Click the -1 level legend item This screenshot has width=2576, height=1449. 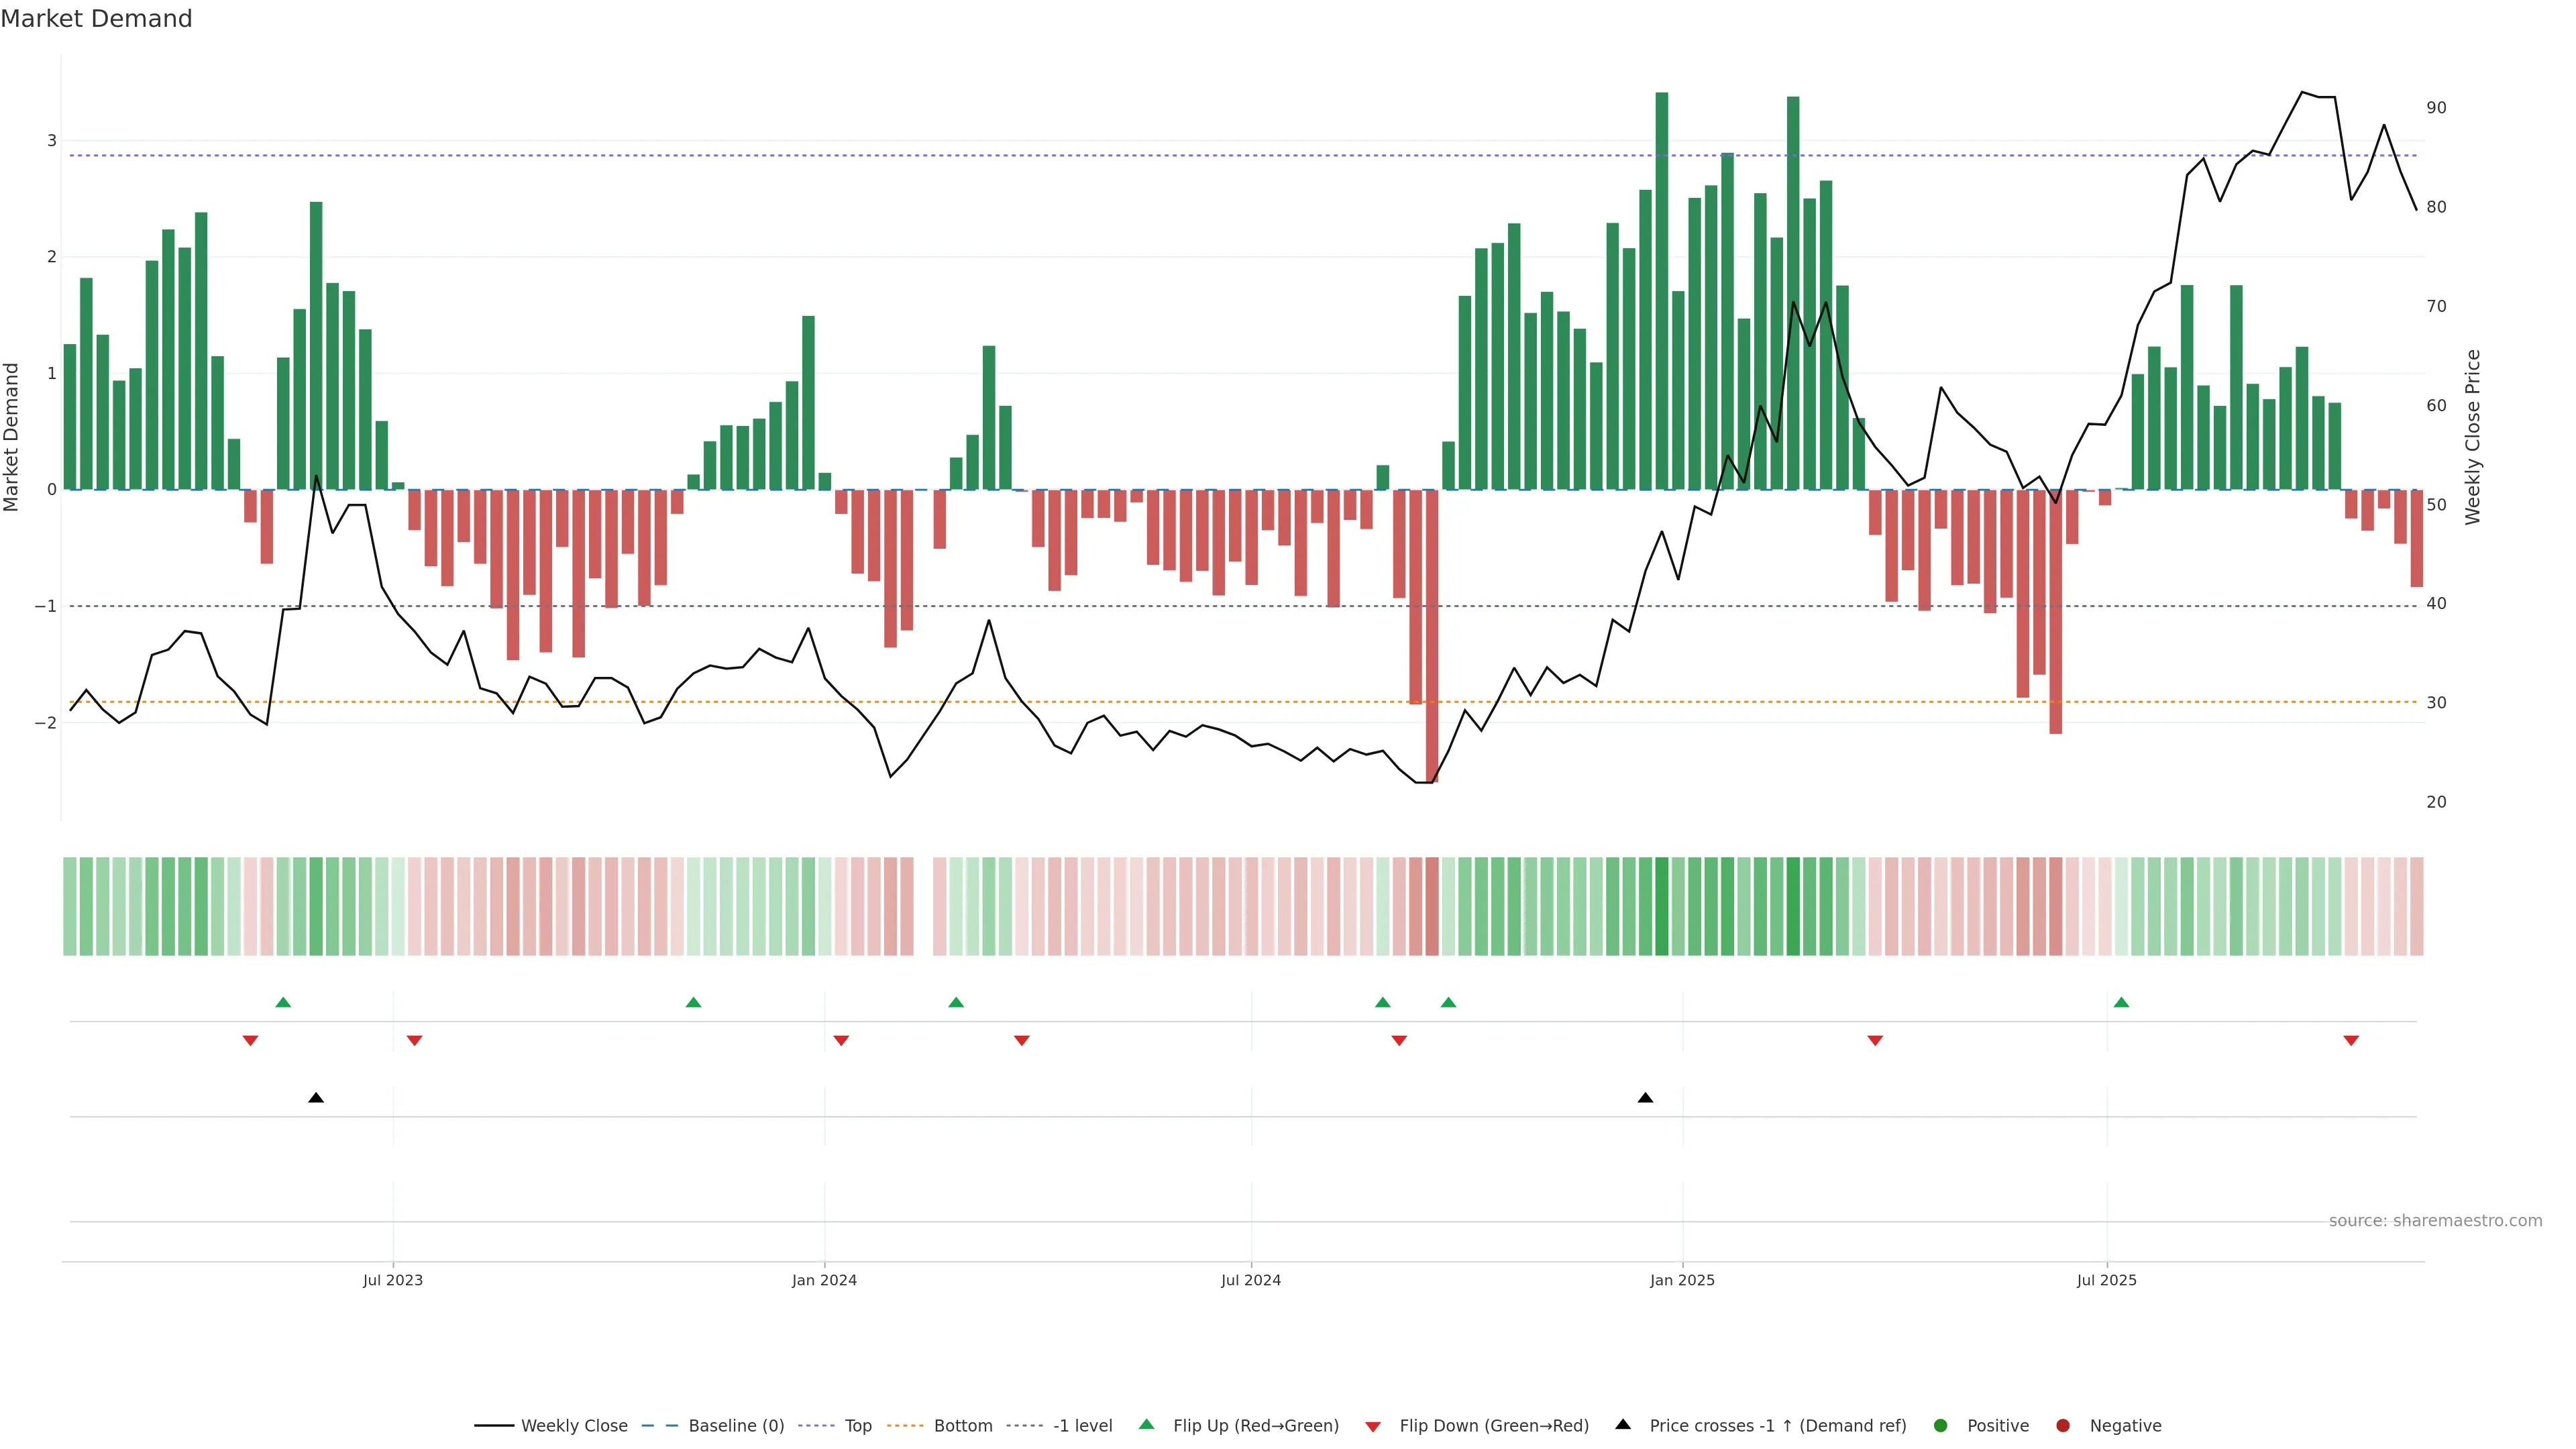coord(1082,1426)
